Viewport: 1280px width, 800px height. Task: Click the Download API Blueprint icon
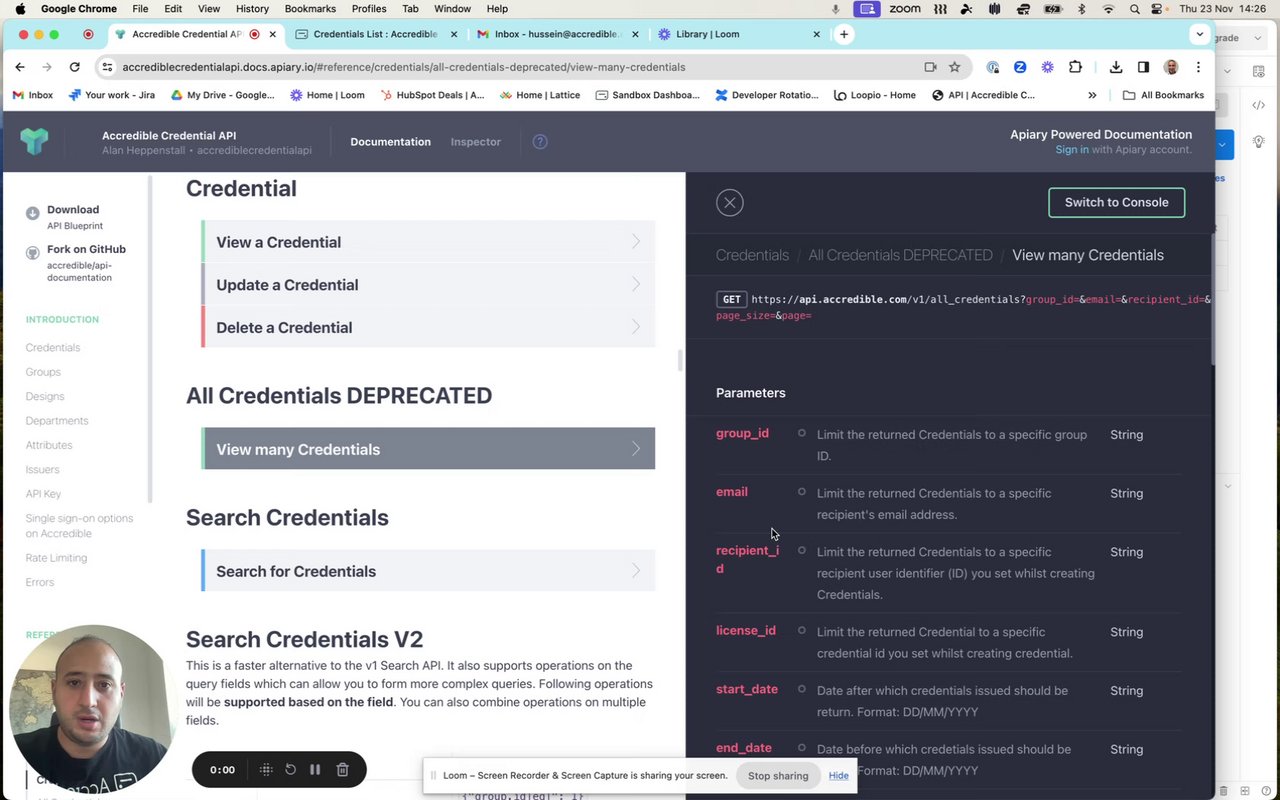tap(33, 213)
